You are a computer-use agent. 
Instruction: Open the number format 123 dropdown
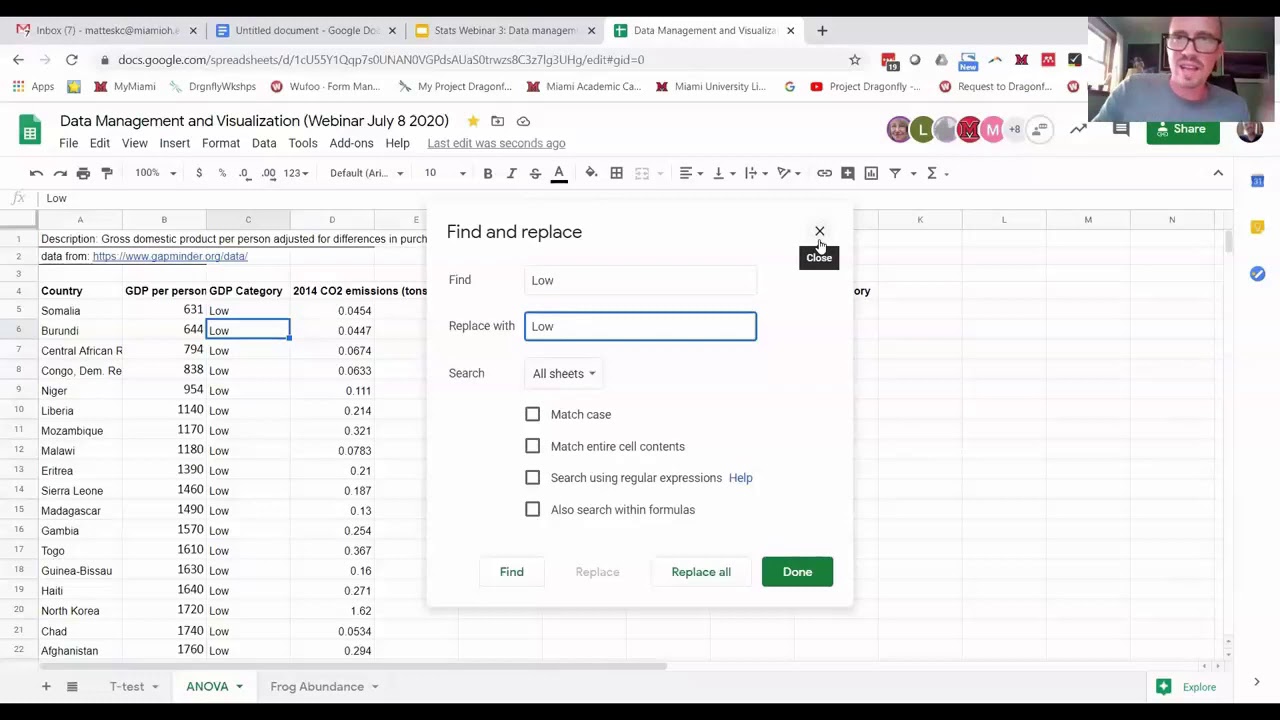[x=297, y=173]
